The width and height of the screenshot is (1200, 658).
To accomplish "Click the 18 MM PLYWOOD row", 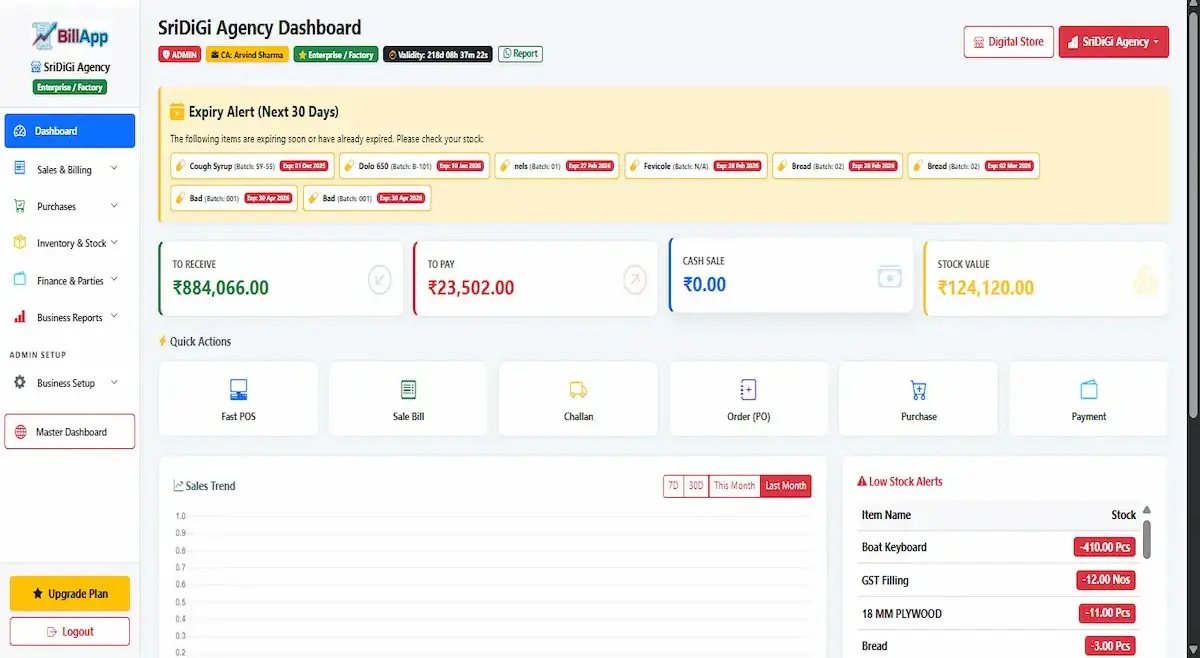I will point(998,613).
